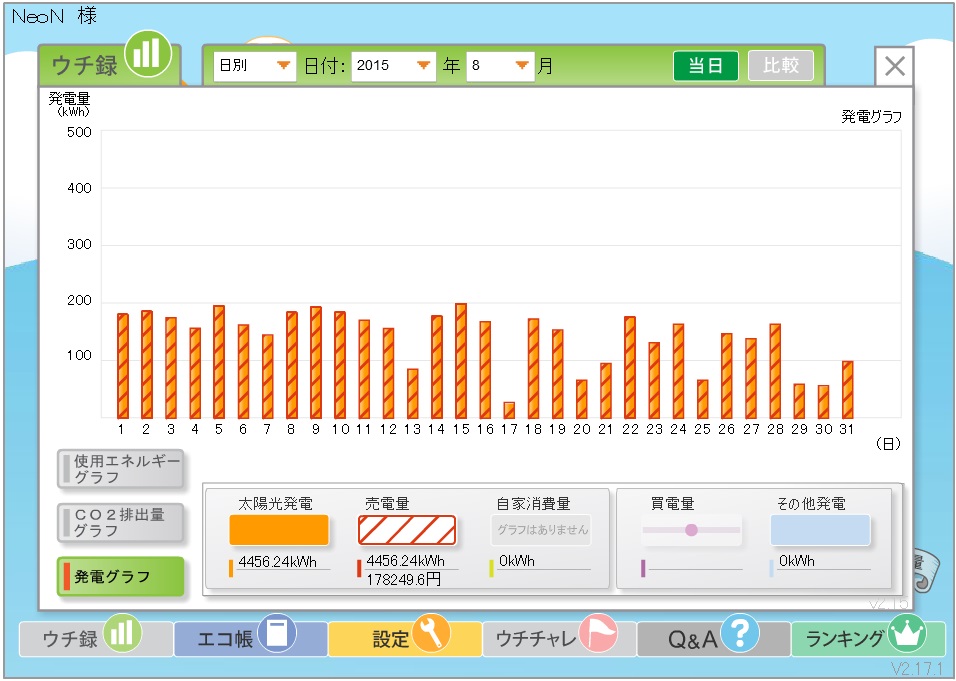This screenshot has width=956, height=681.
Task: Click the エコ帳 notebook icon
Action: pyautogui.click(x=277, y=633)
